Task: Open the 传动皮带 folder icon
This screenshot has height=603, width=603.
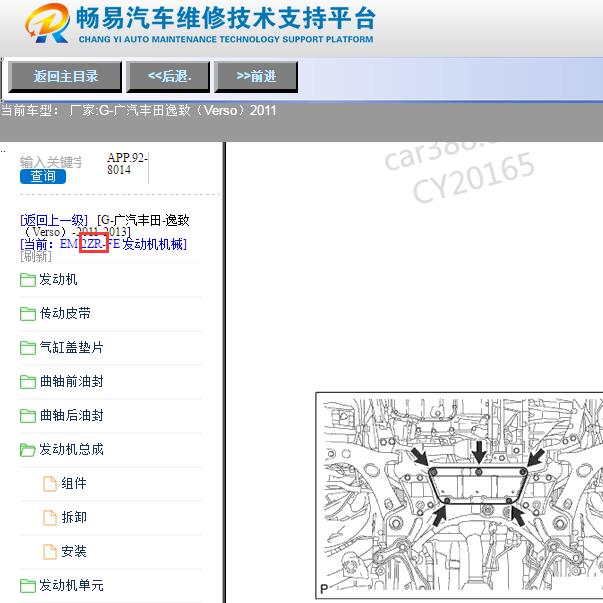Action: (x=28, y=314)
